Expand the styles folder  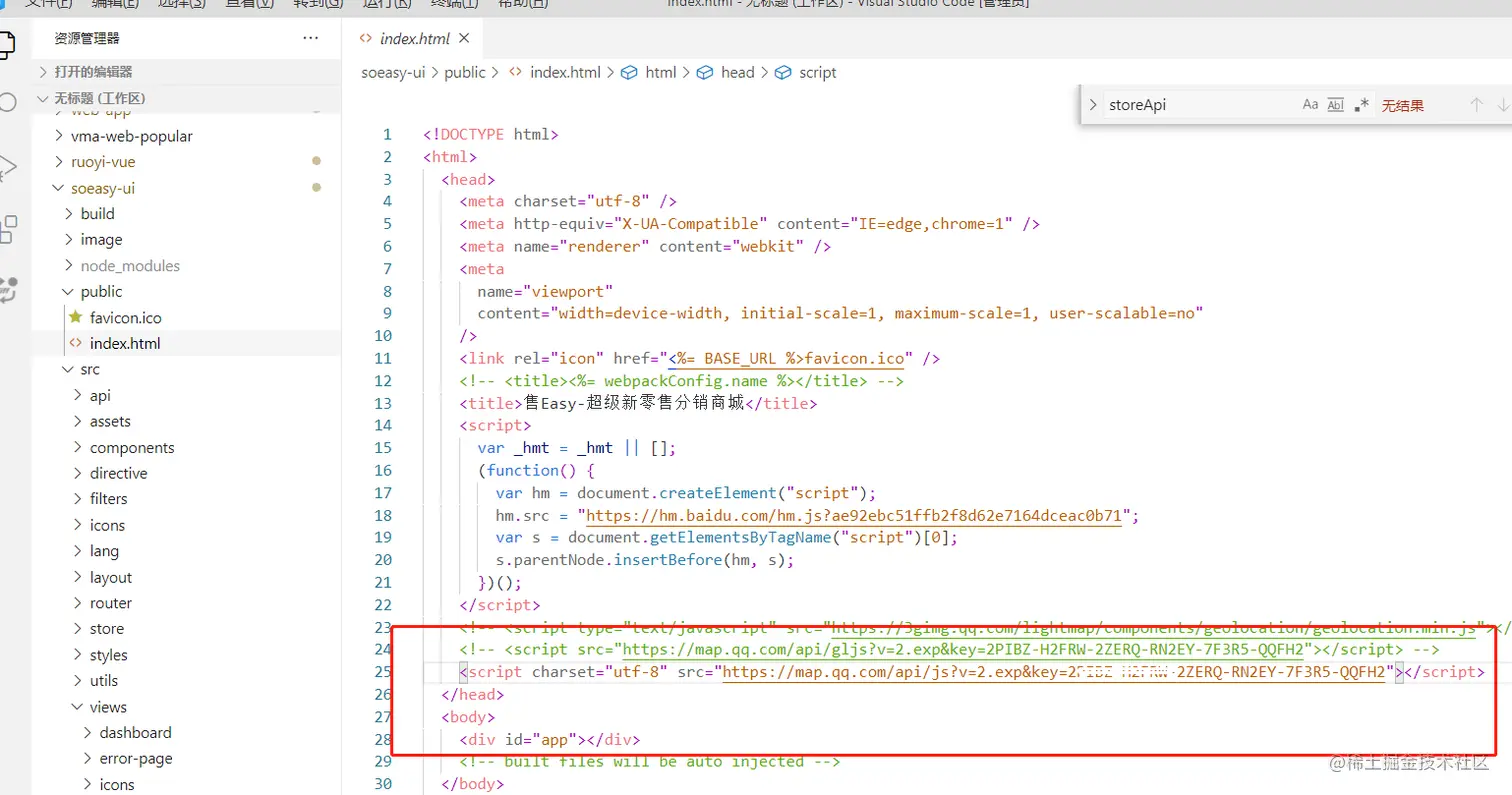coord(78,655)
